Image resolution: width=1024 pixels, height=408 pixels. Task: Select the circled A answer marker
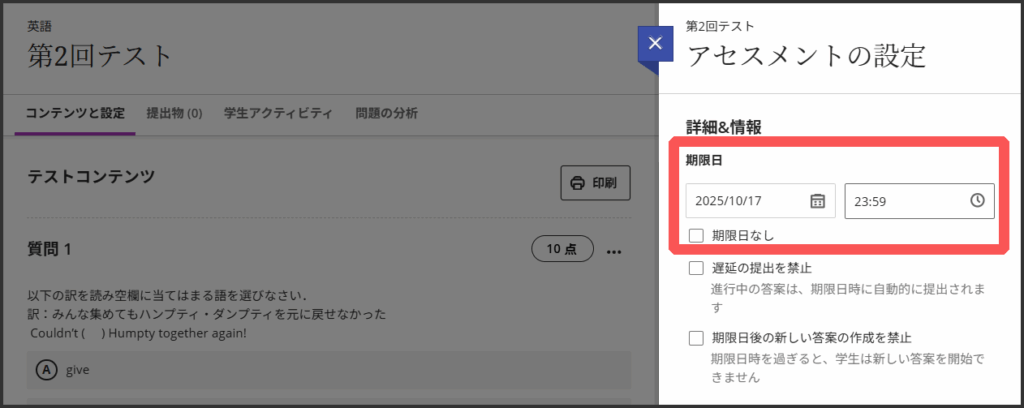pyautogui.click(x=45, y=370)
